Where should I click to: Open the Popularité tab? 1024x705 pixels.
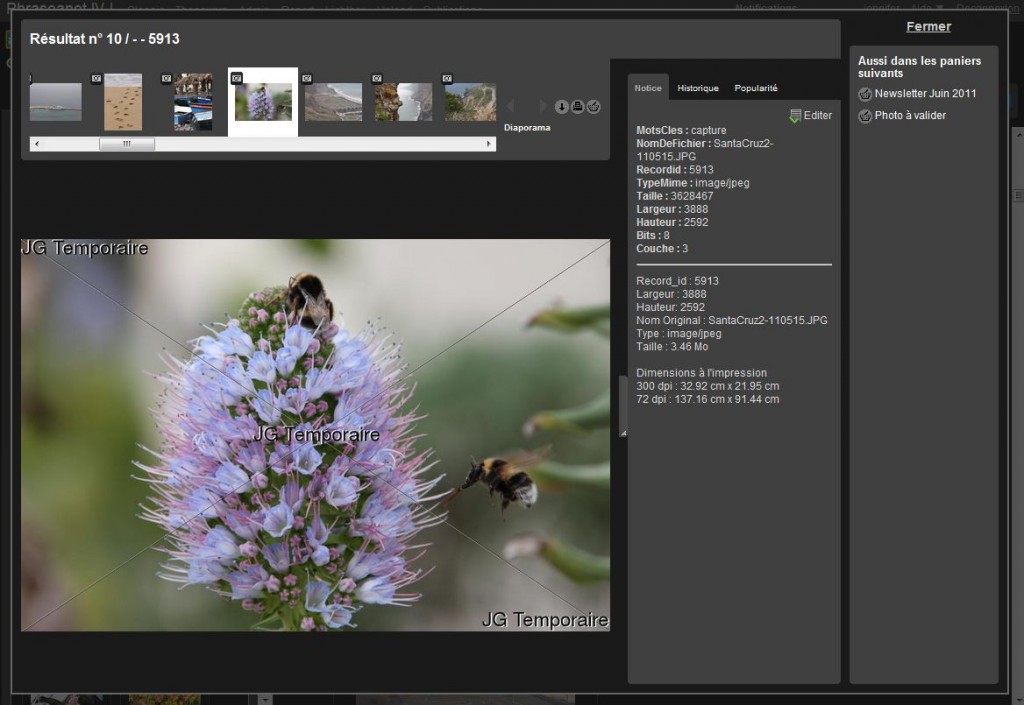pyautogui.click(x=756, y=88)
